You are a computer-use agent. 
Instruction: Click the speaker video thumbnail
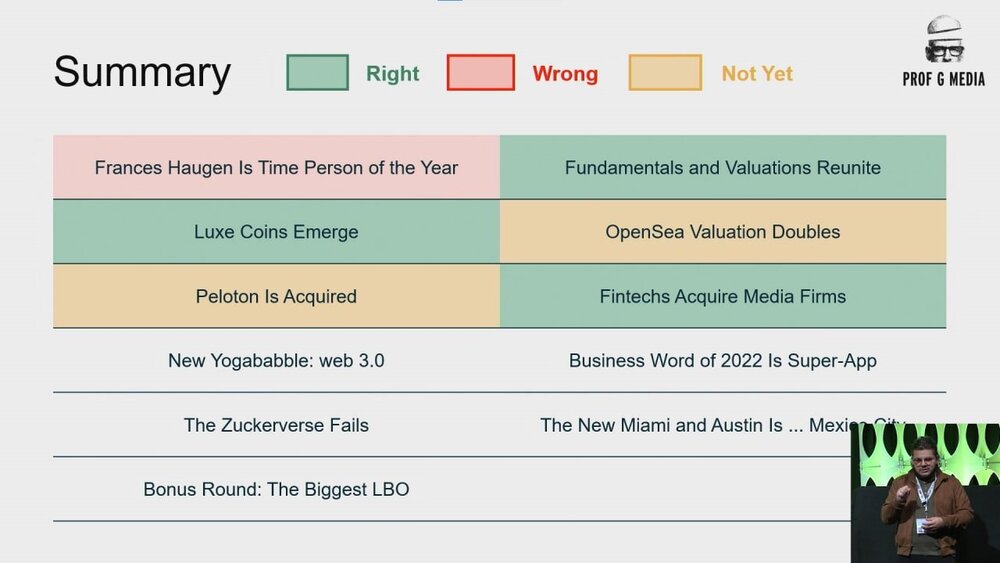click(x=924, y=492)
